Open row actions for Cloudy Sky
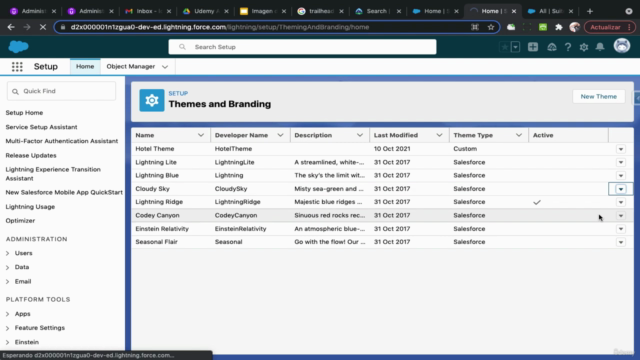Screen dimensions: 640x360 coord(620,189)
